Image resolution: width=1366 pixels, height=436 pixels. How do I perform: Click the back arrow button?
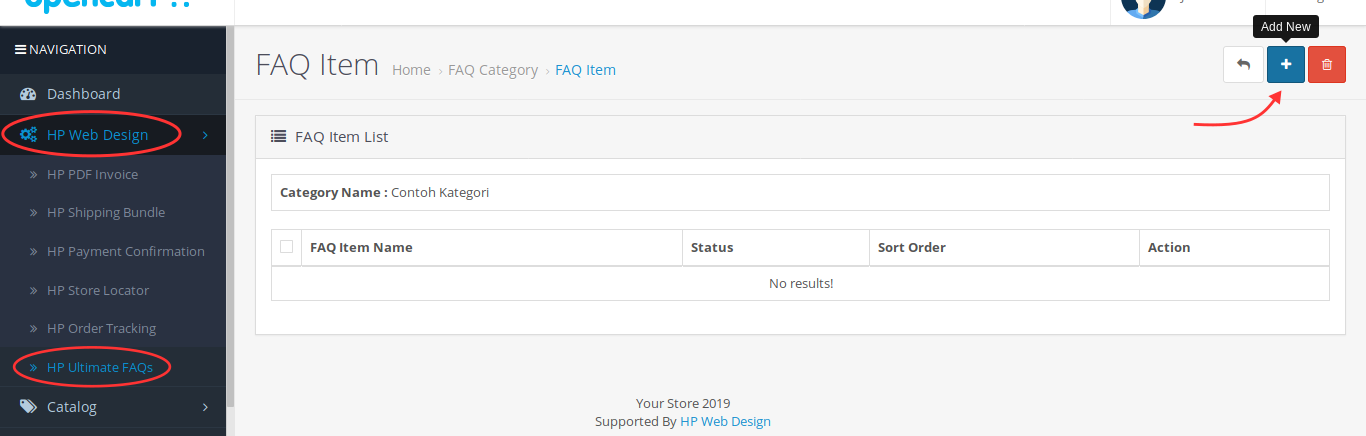click(1243, 65)
